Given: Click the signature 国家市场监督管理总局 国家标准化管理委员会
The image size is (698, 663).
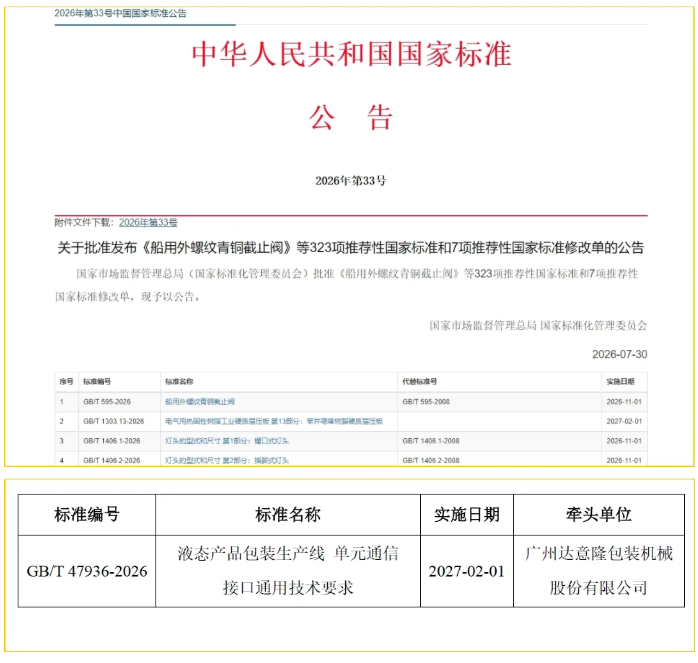Looking at the screenshot, I should 538,326.
